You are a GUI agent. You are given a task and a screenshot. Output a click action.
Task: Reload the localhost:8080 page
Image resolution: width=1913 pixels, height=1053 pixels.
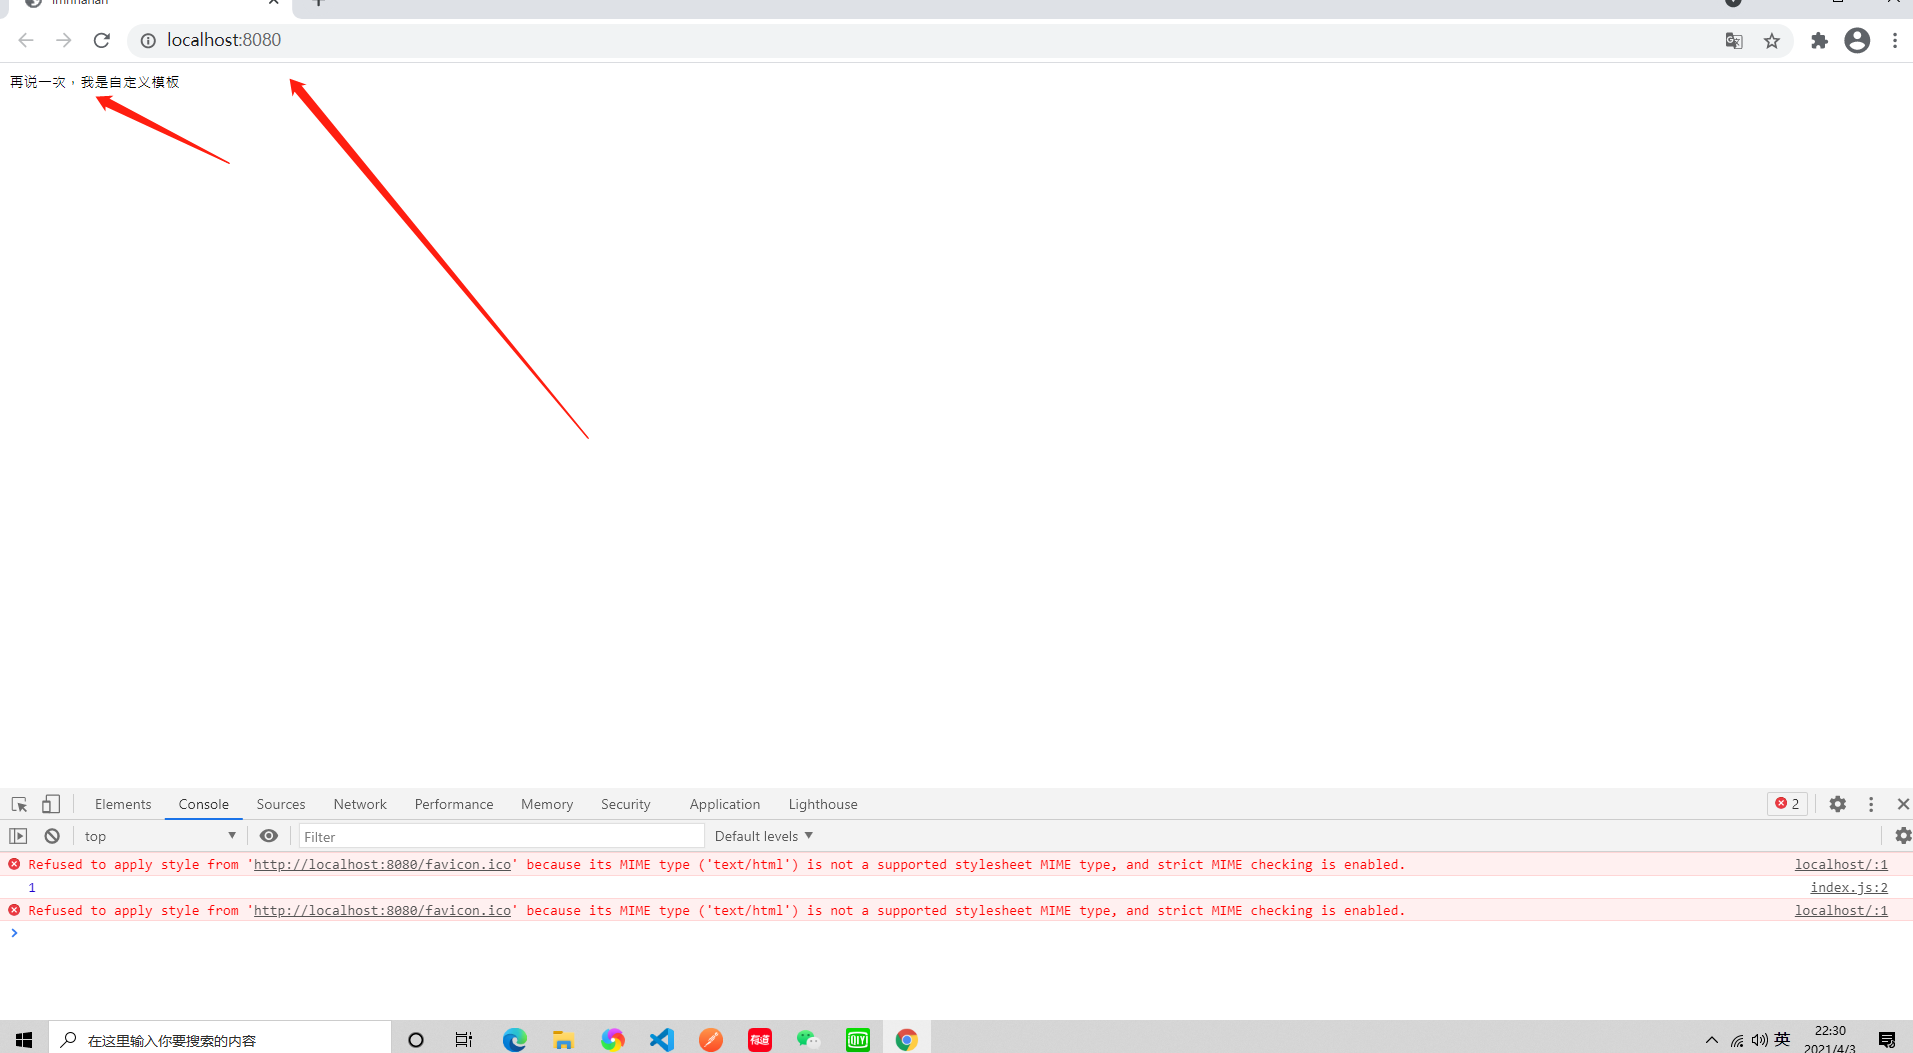[x=101, y=40]
